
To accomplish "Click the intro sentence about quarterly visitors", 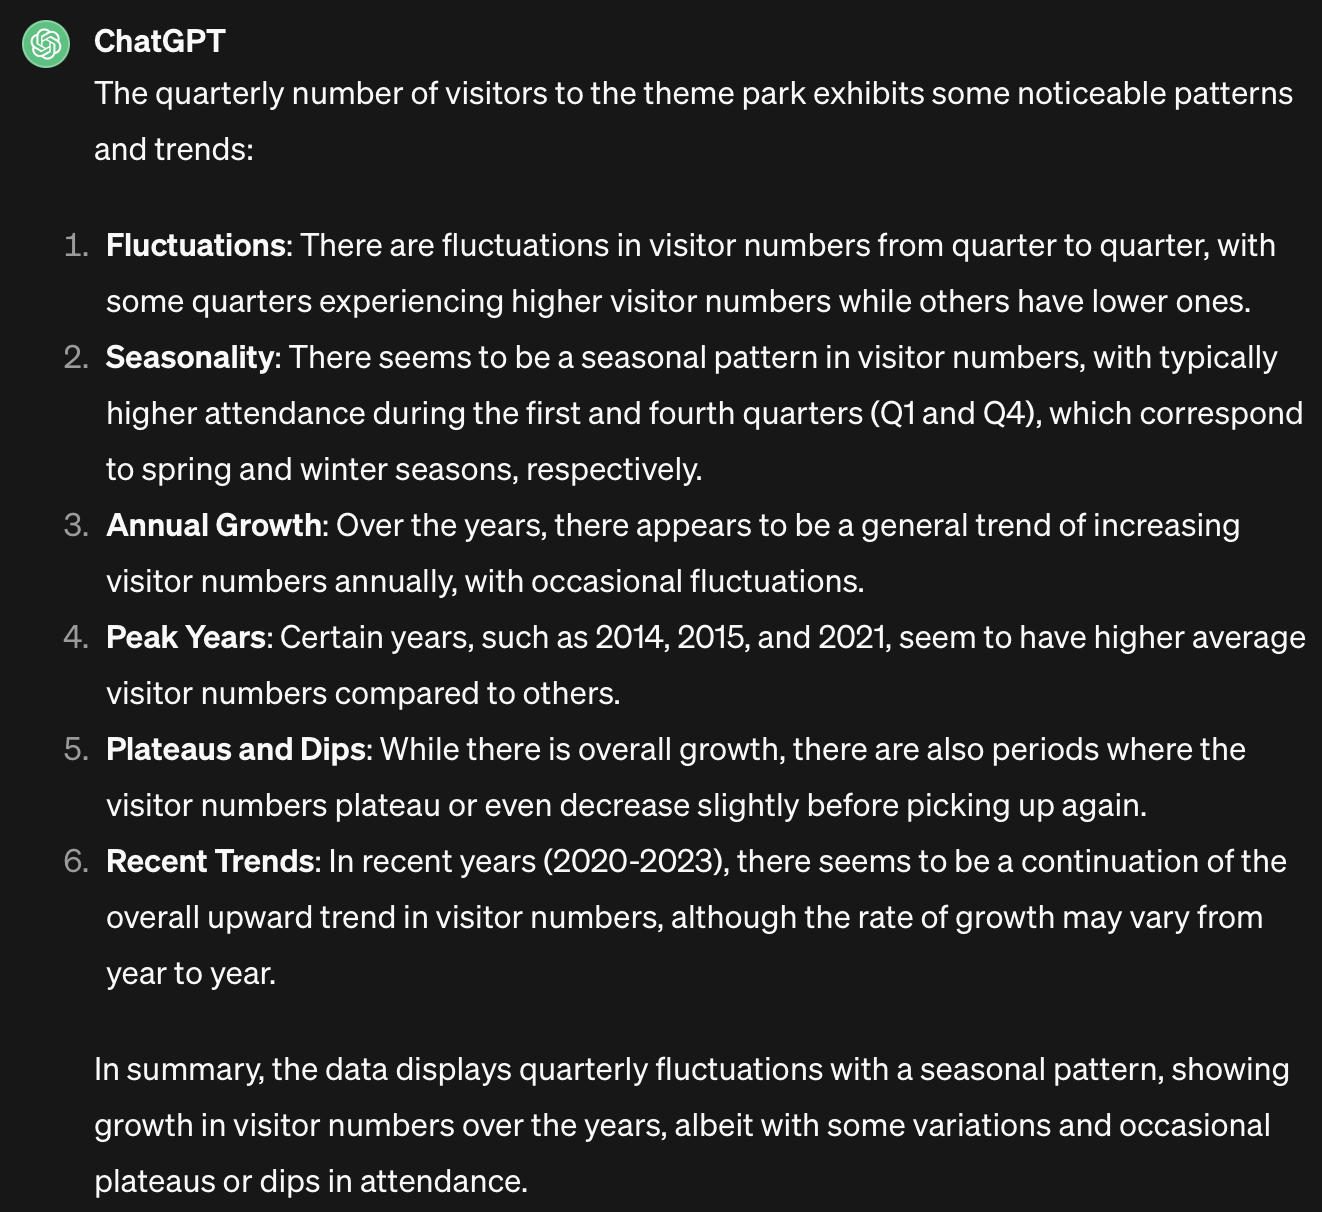I will pos(693,94).
